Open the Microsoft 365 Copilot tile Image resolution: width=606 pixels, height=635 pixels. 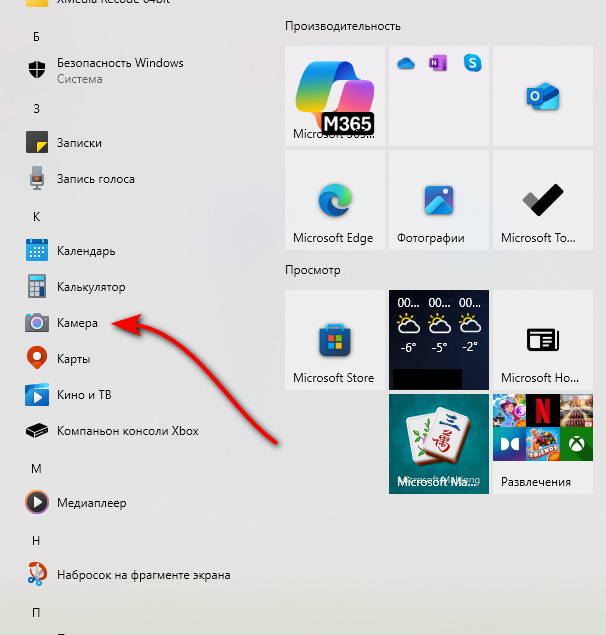click(x=335, y=96)
